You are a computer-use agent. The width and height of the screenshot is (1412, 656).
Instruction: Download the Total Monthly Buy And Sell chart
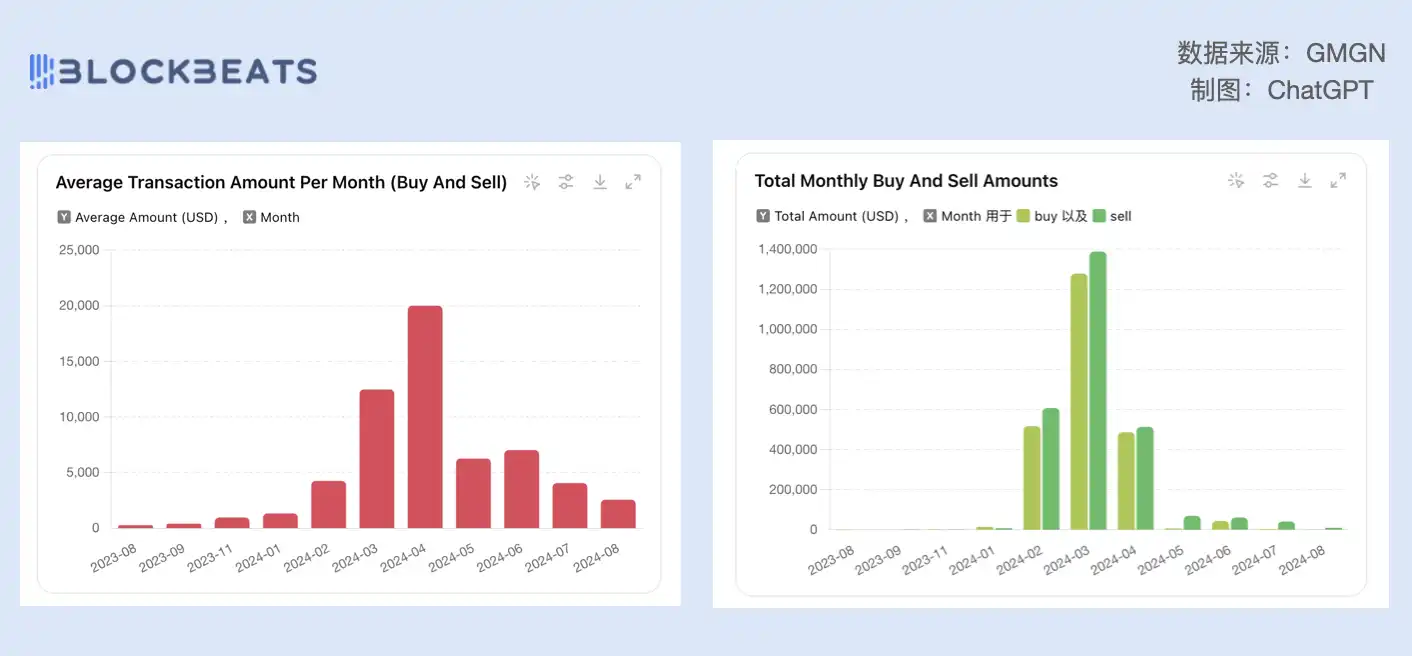click(x=1304, y=180)
